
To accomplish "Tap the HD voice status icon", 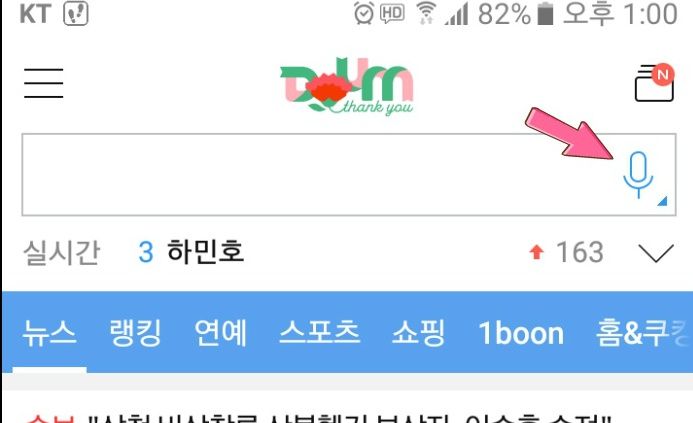I will [x=392, y=13].
